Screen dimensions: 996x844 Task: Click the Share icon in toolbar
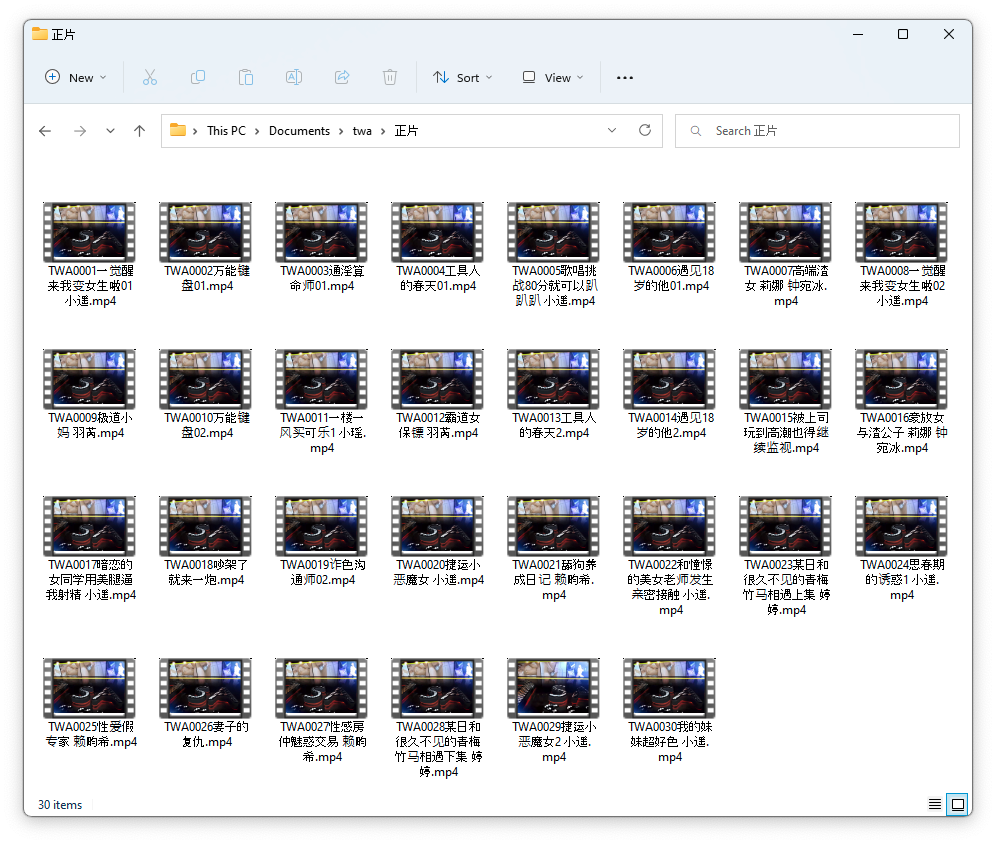[342, 77]
